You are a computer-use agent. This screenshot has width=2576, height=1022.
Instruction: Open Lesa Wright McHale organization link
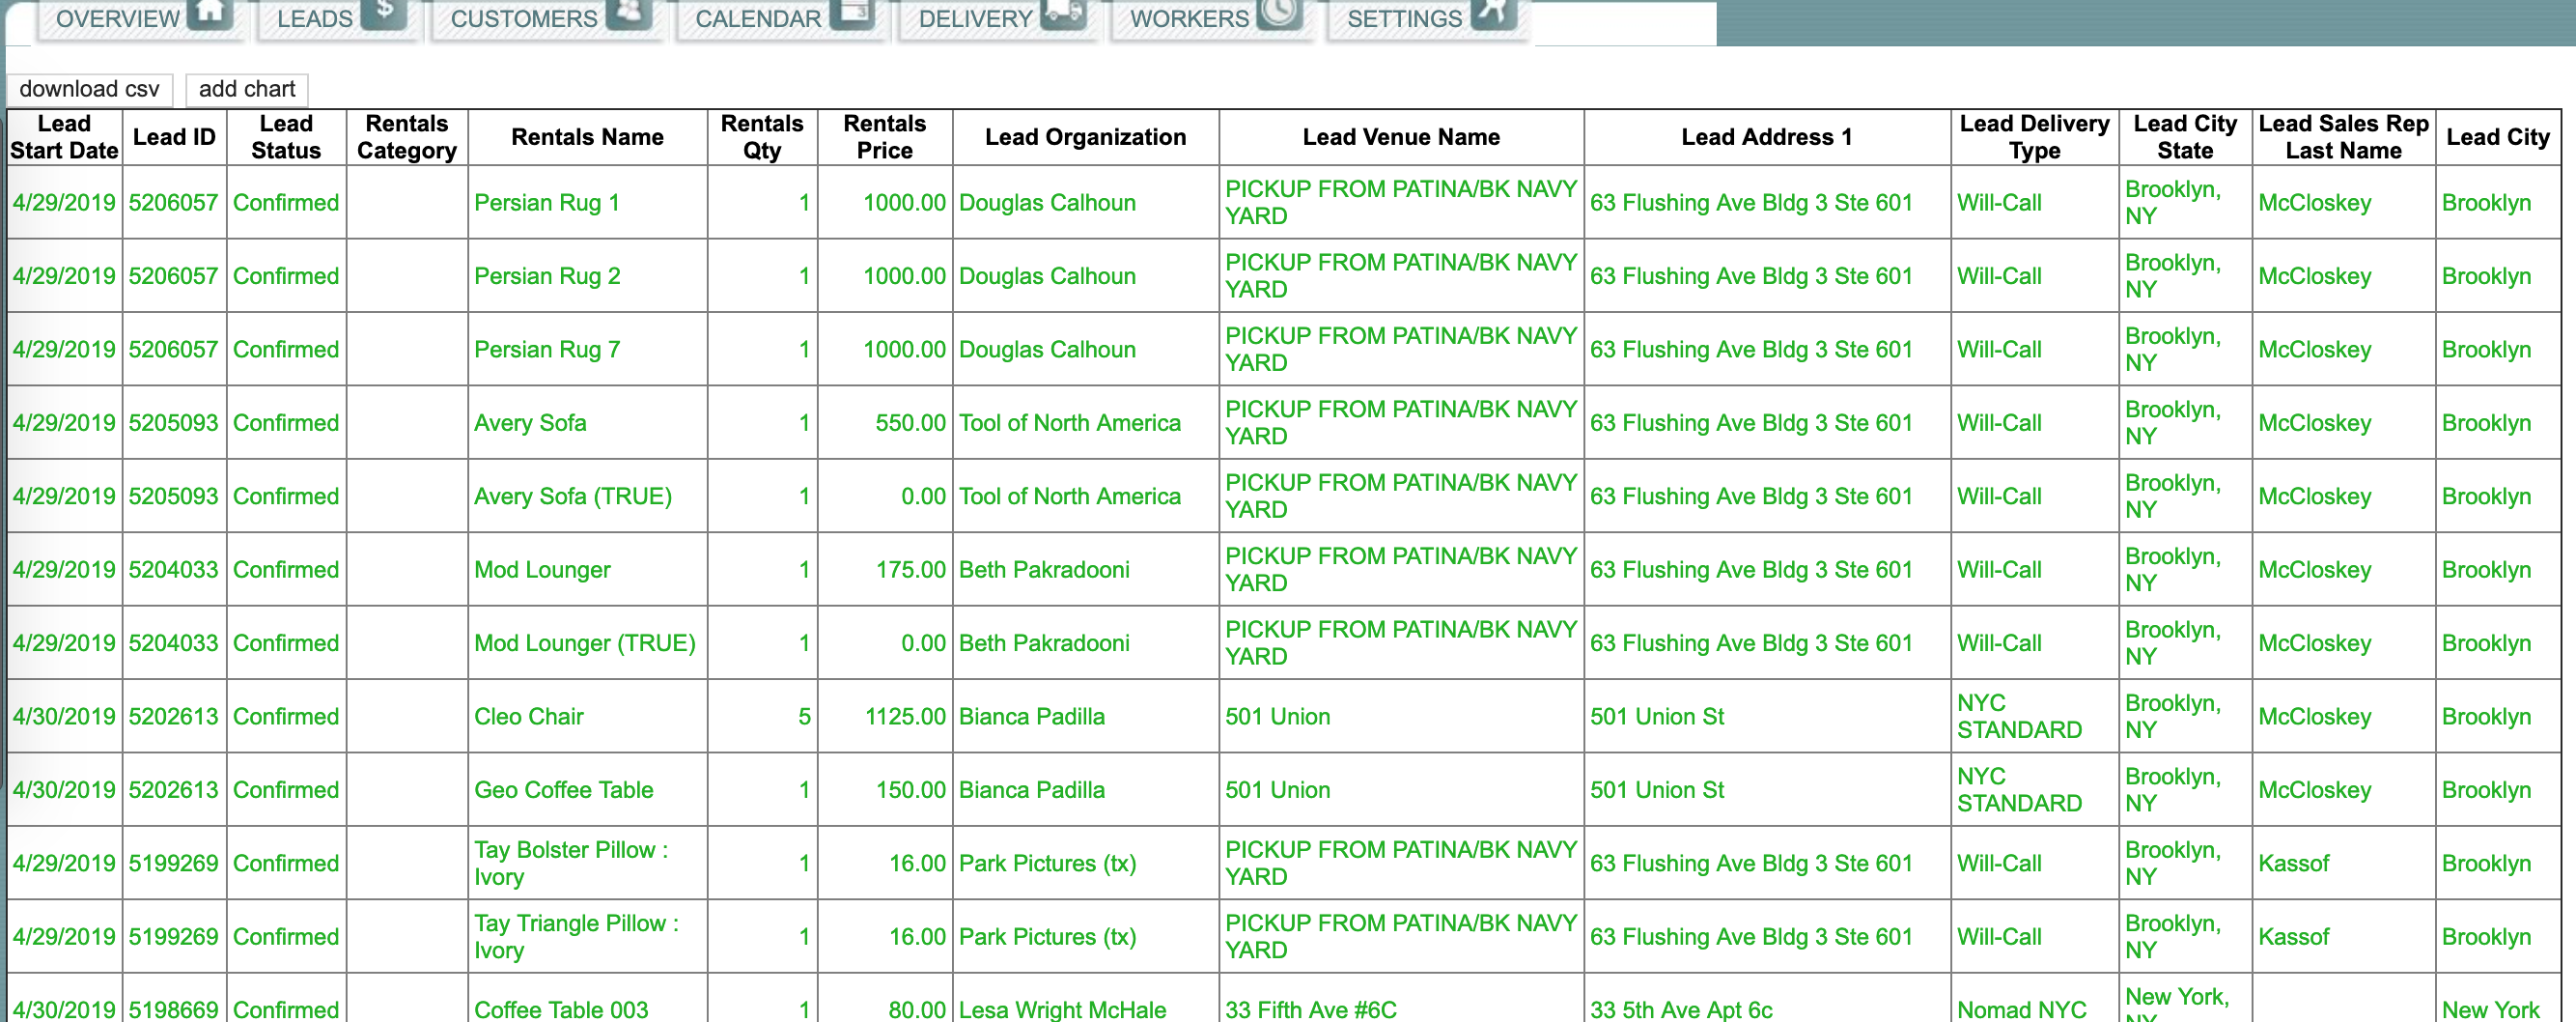click(1062, 1009)
